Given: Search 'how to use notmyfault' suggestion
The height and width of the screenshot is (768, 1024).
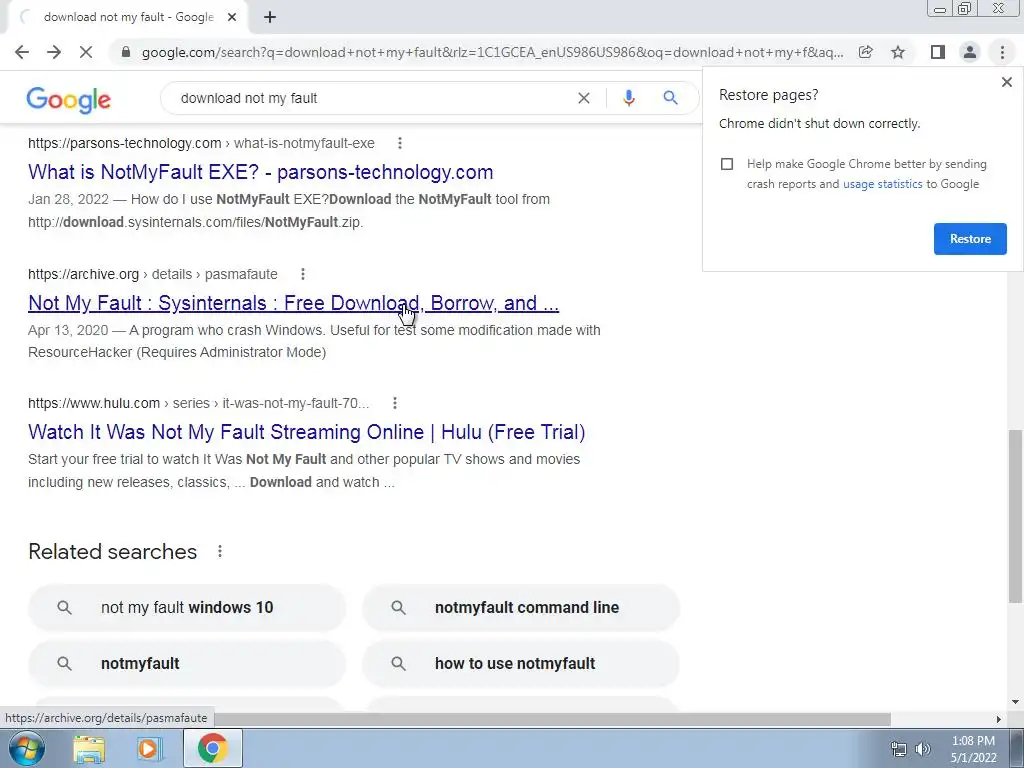Looking at the screenshot, I should coord(520,664).
